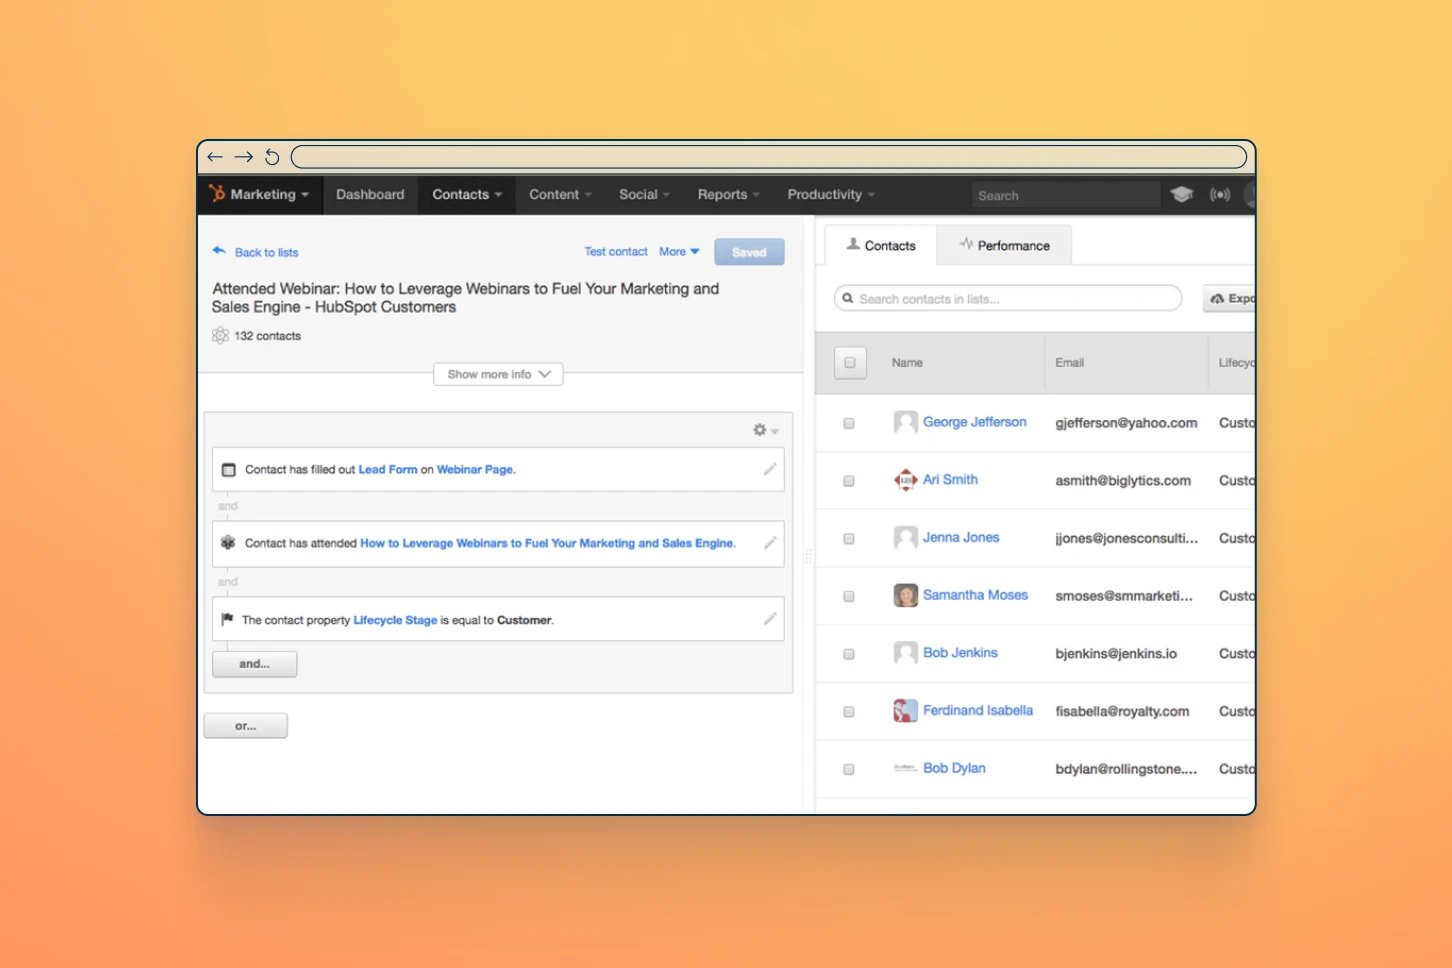The image size is (1452, 968).
Task: Click Ari Smith company logo avatar
Action: [905, 480]
